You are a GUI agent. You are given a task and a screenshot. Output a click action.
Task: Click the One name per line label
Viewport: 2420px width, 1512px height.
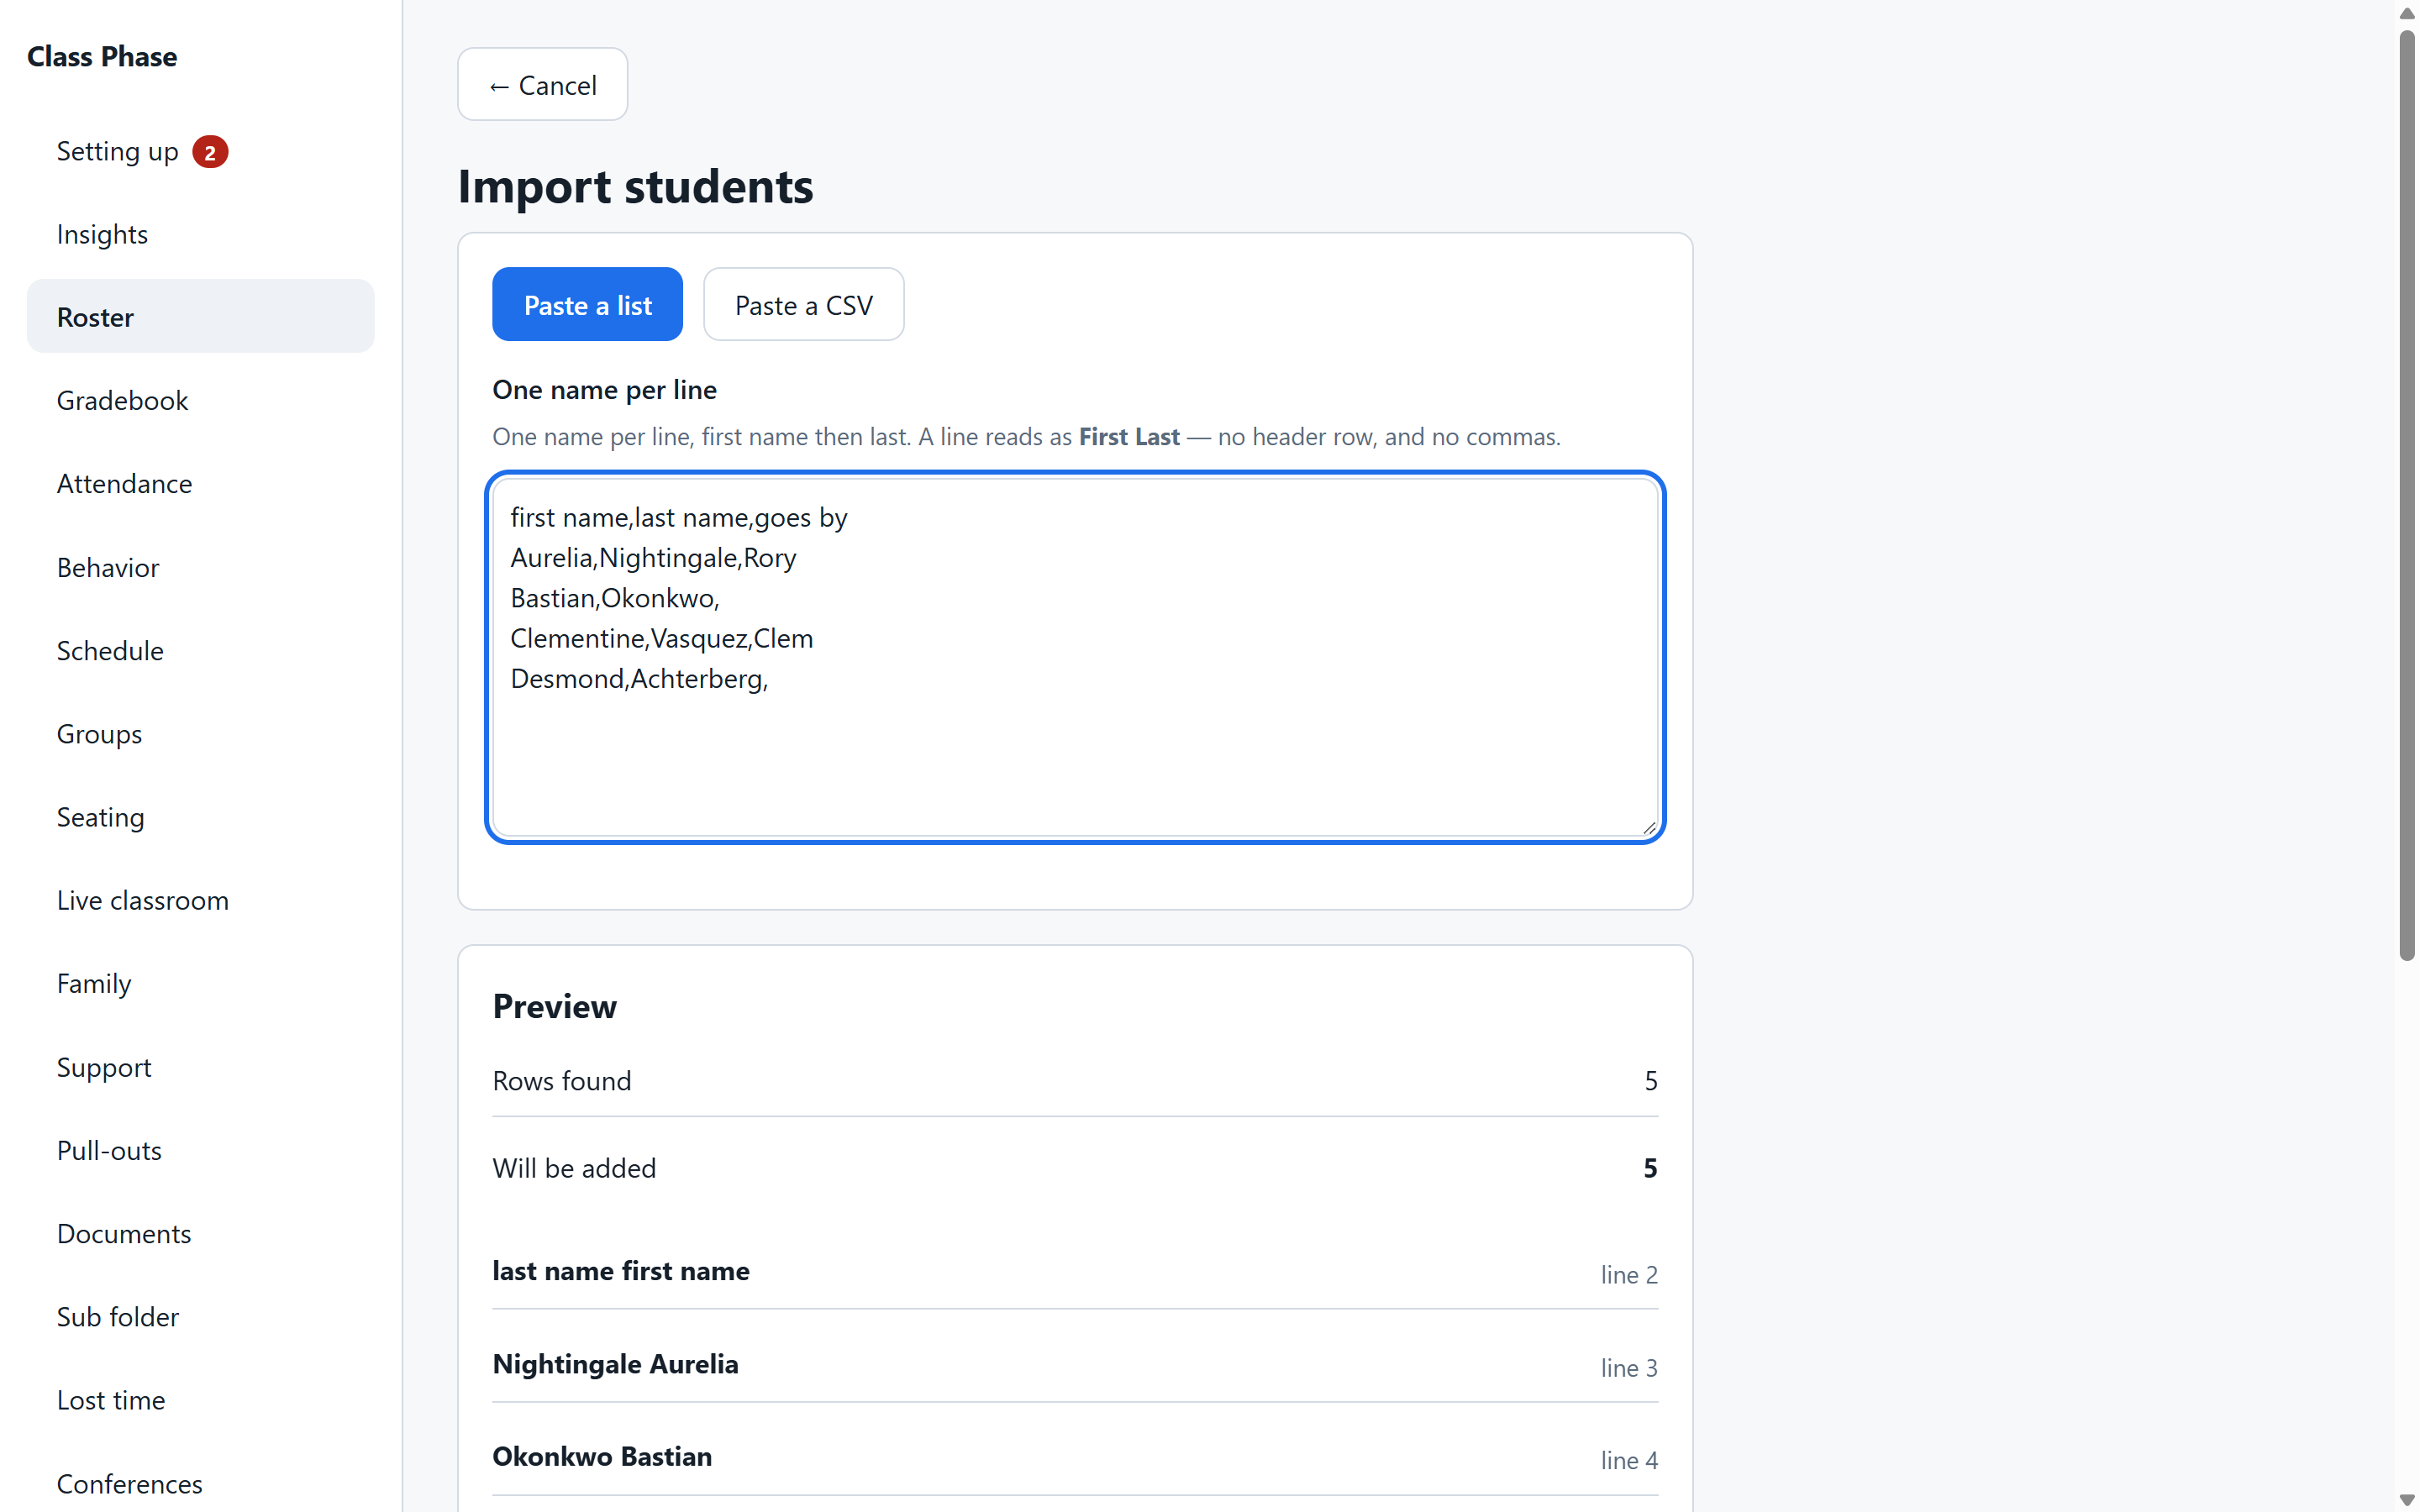(604, 390)
